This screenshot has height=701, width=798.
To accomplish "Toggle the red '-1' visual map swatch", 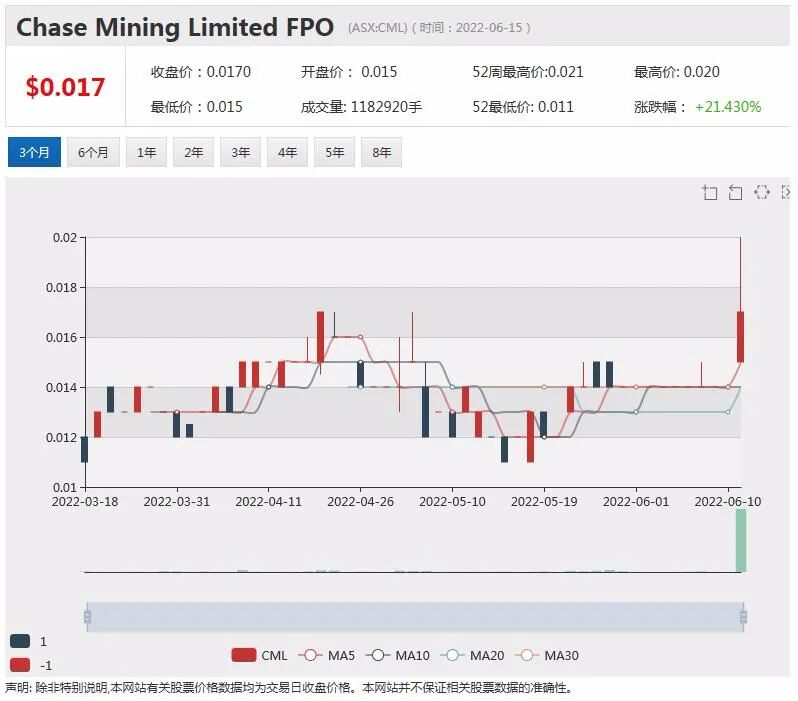I will pos(20,665).
